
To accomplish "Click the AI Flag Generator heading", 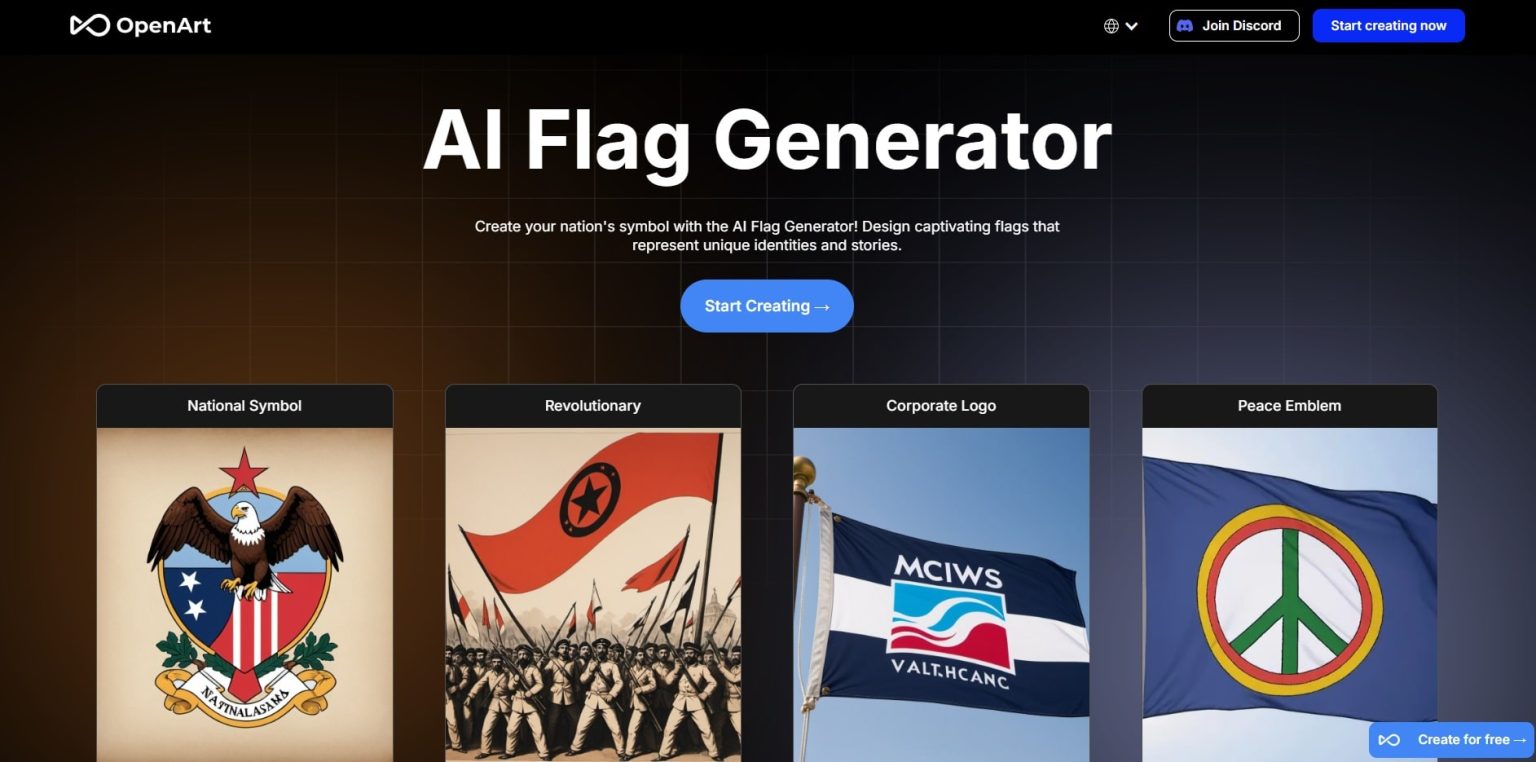I will tap(767, 141).
